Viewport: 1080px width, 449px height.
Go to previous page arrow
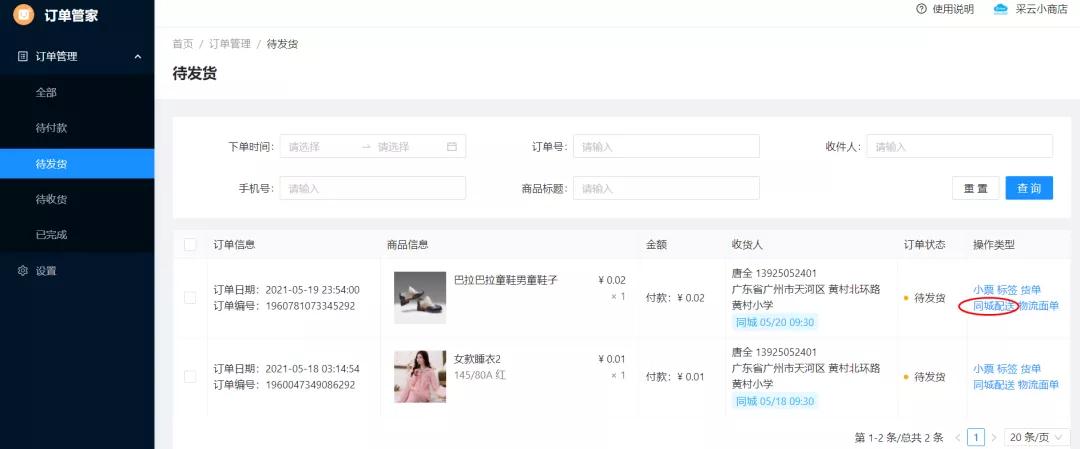pos(958,437)
